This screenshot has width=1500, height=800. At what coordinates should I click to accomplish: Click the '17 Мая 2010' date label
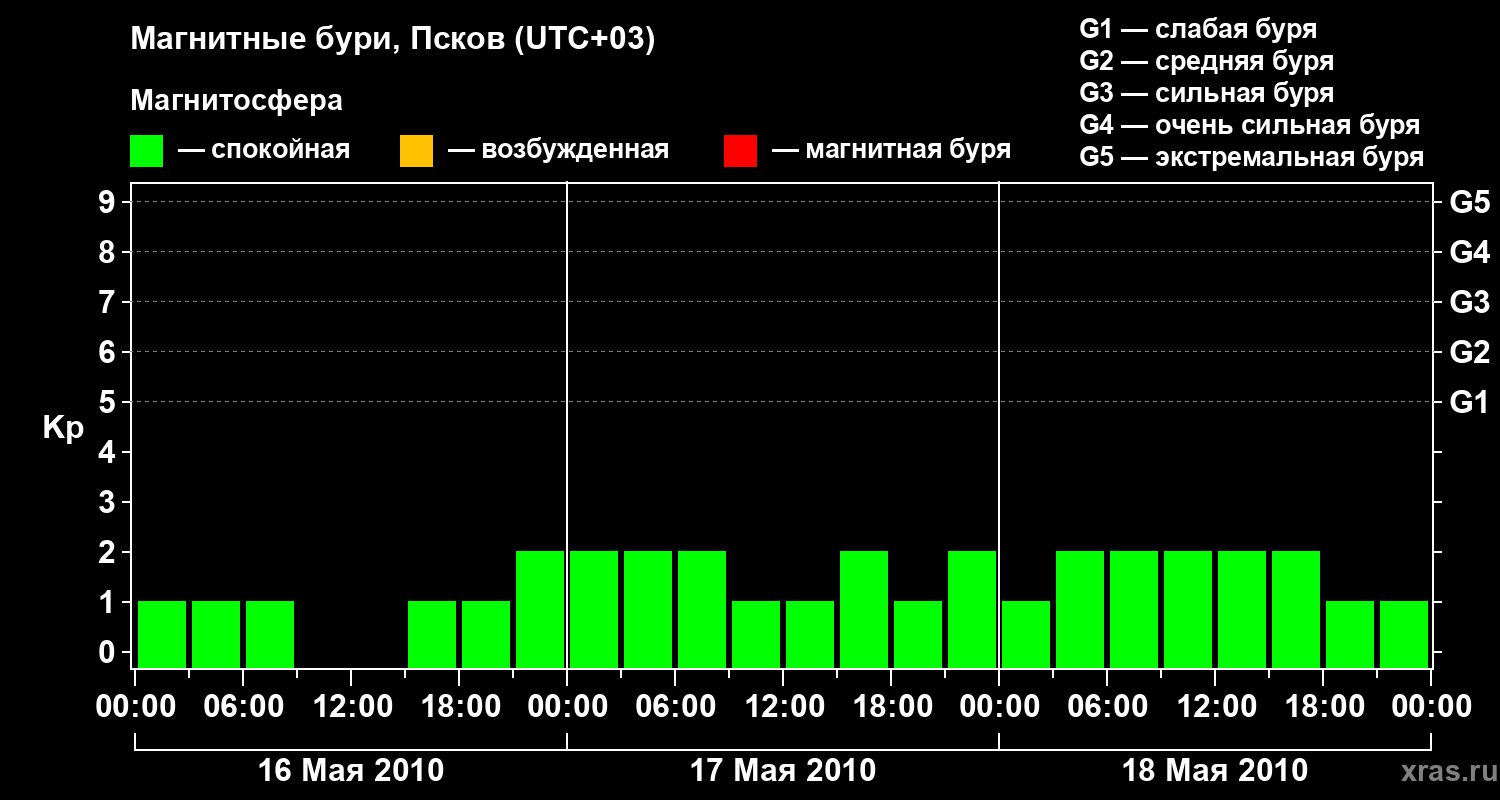[783, 770]
